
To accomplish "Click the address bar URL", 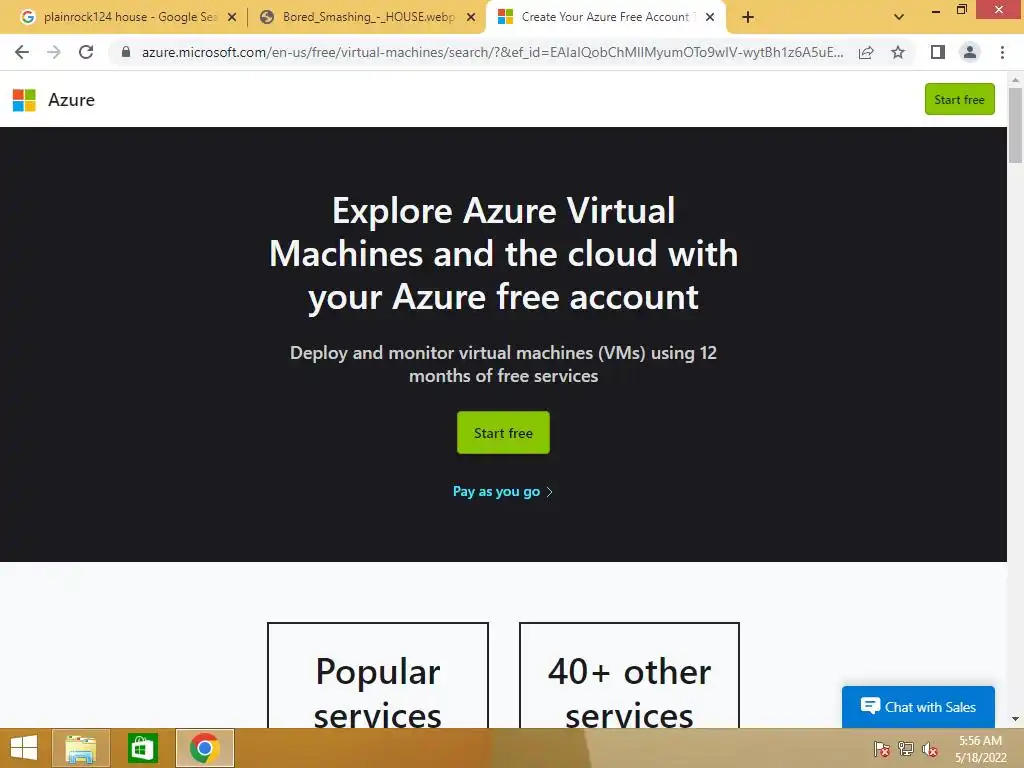I will tap(492, 52).
